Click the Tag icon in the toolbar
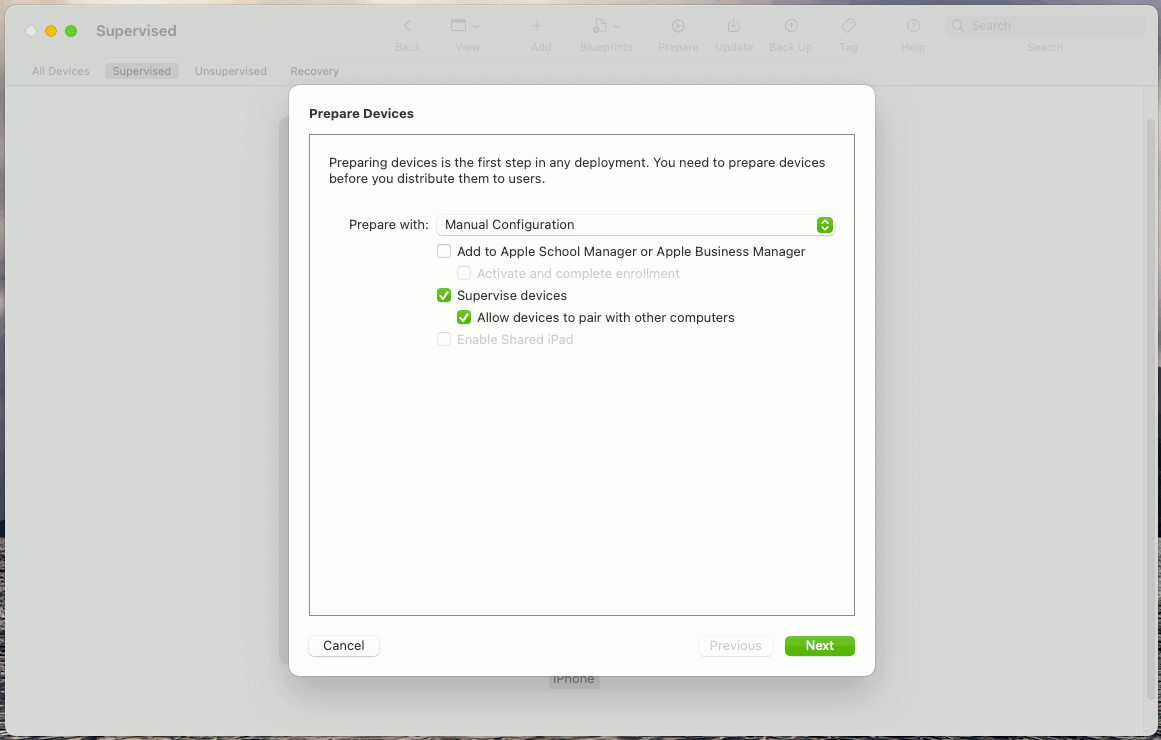The height and width of the screenshot is (740, 1161). point(848,25)
